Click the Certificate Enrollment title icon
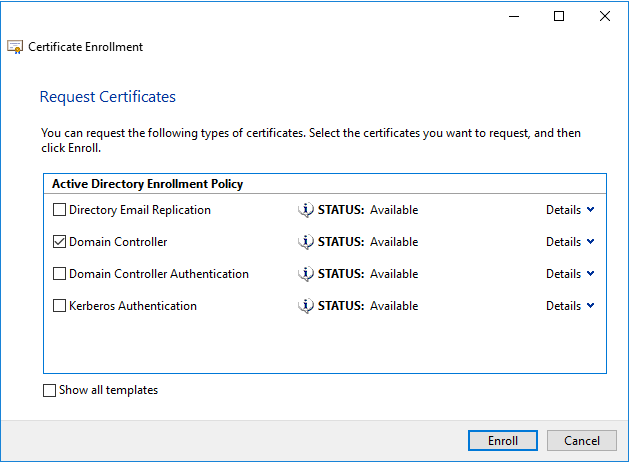Viewport: 631px width, 464px height. pos(15,47)
